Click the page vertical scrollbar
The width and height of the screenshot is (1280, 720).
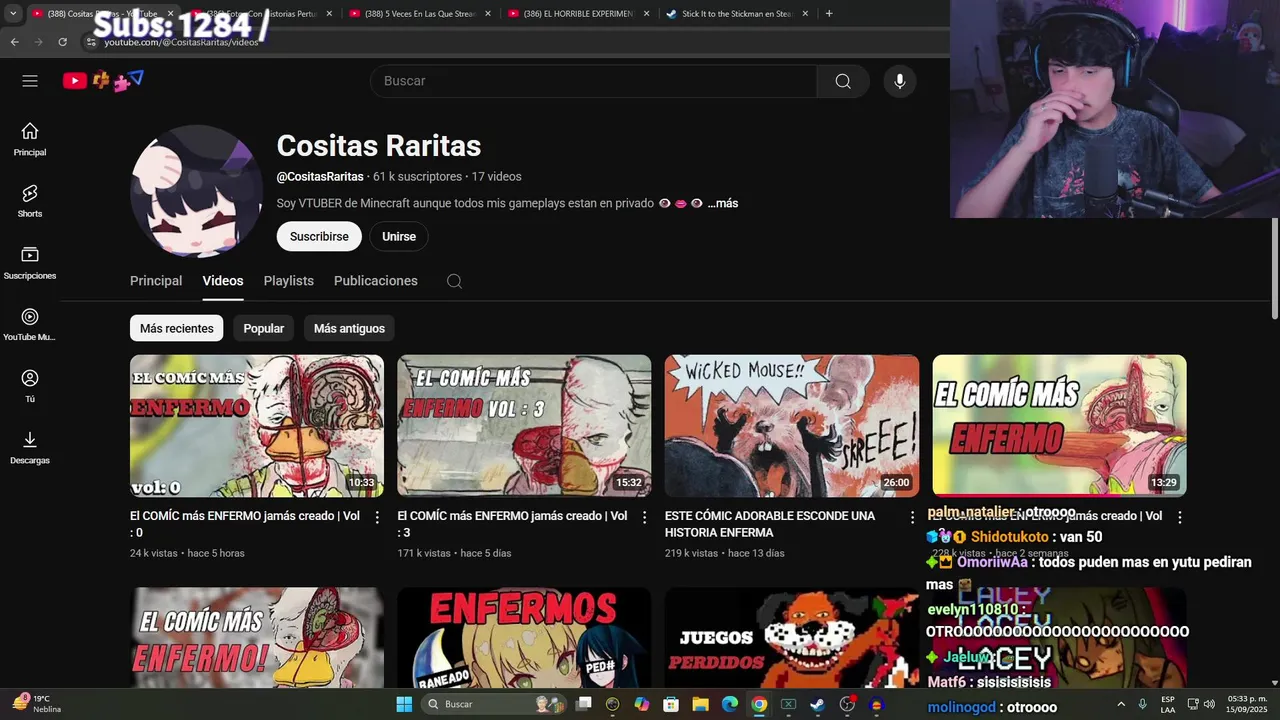[x=1274, y=268]
